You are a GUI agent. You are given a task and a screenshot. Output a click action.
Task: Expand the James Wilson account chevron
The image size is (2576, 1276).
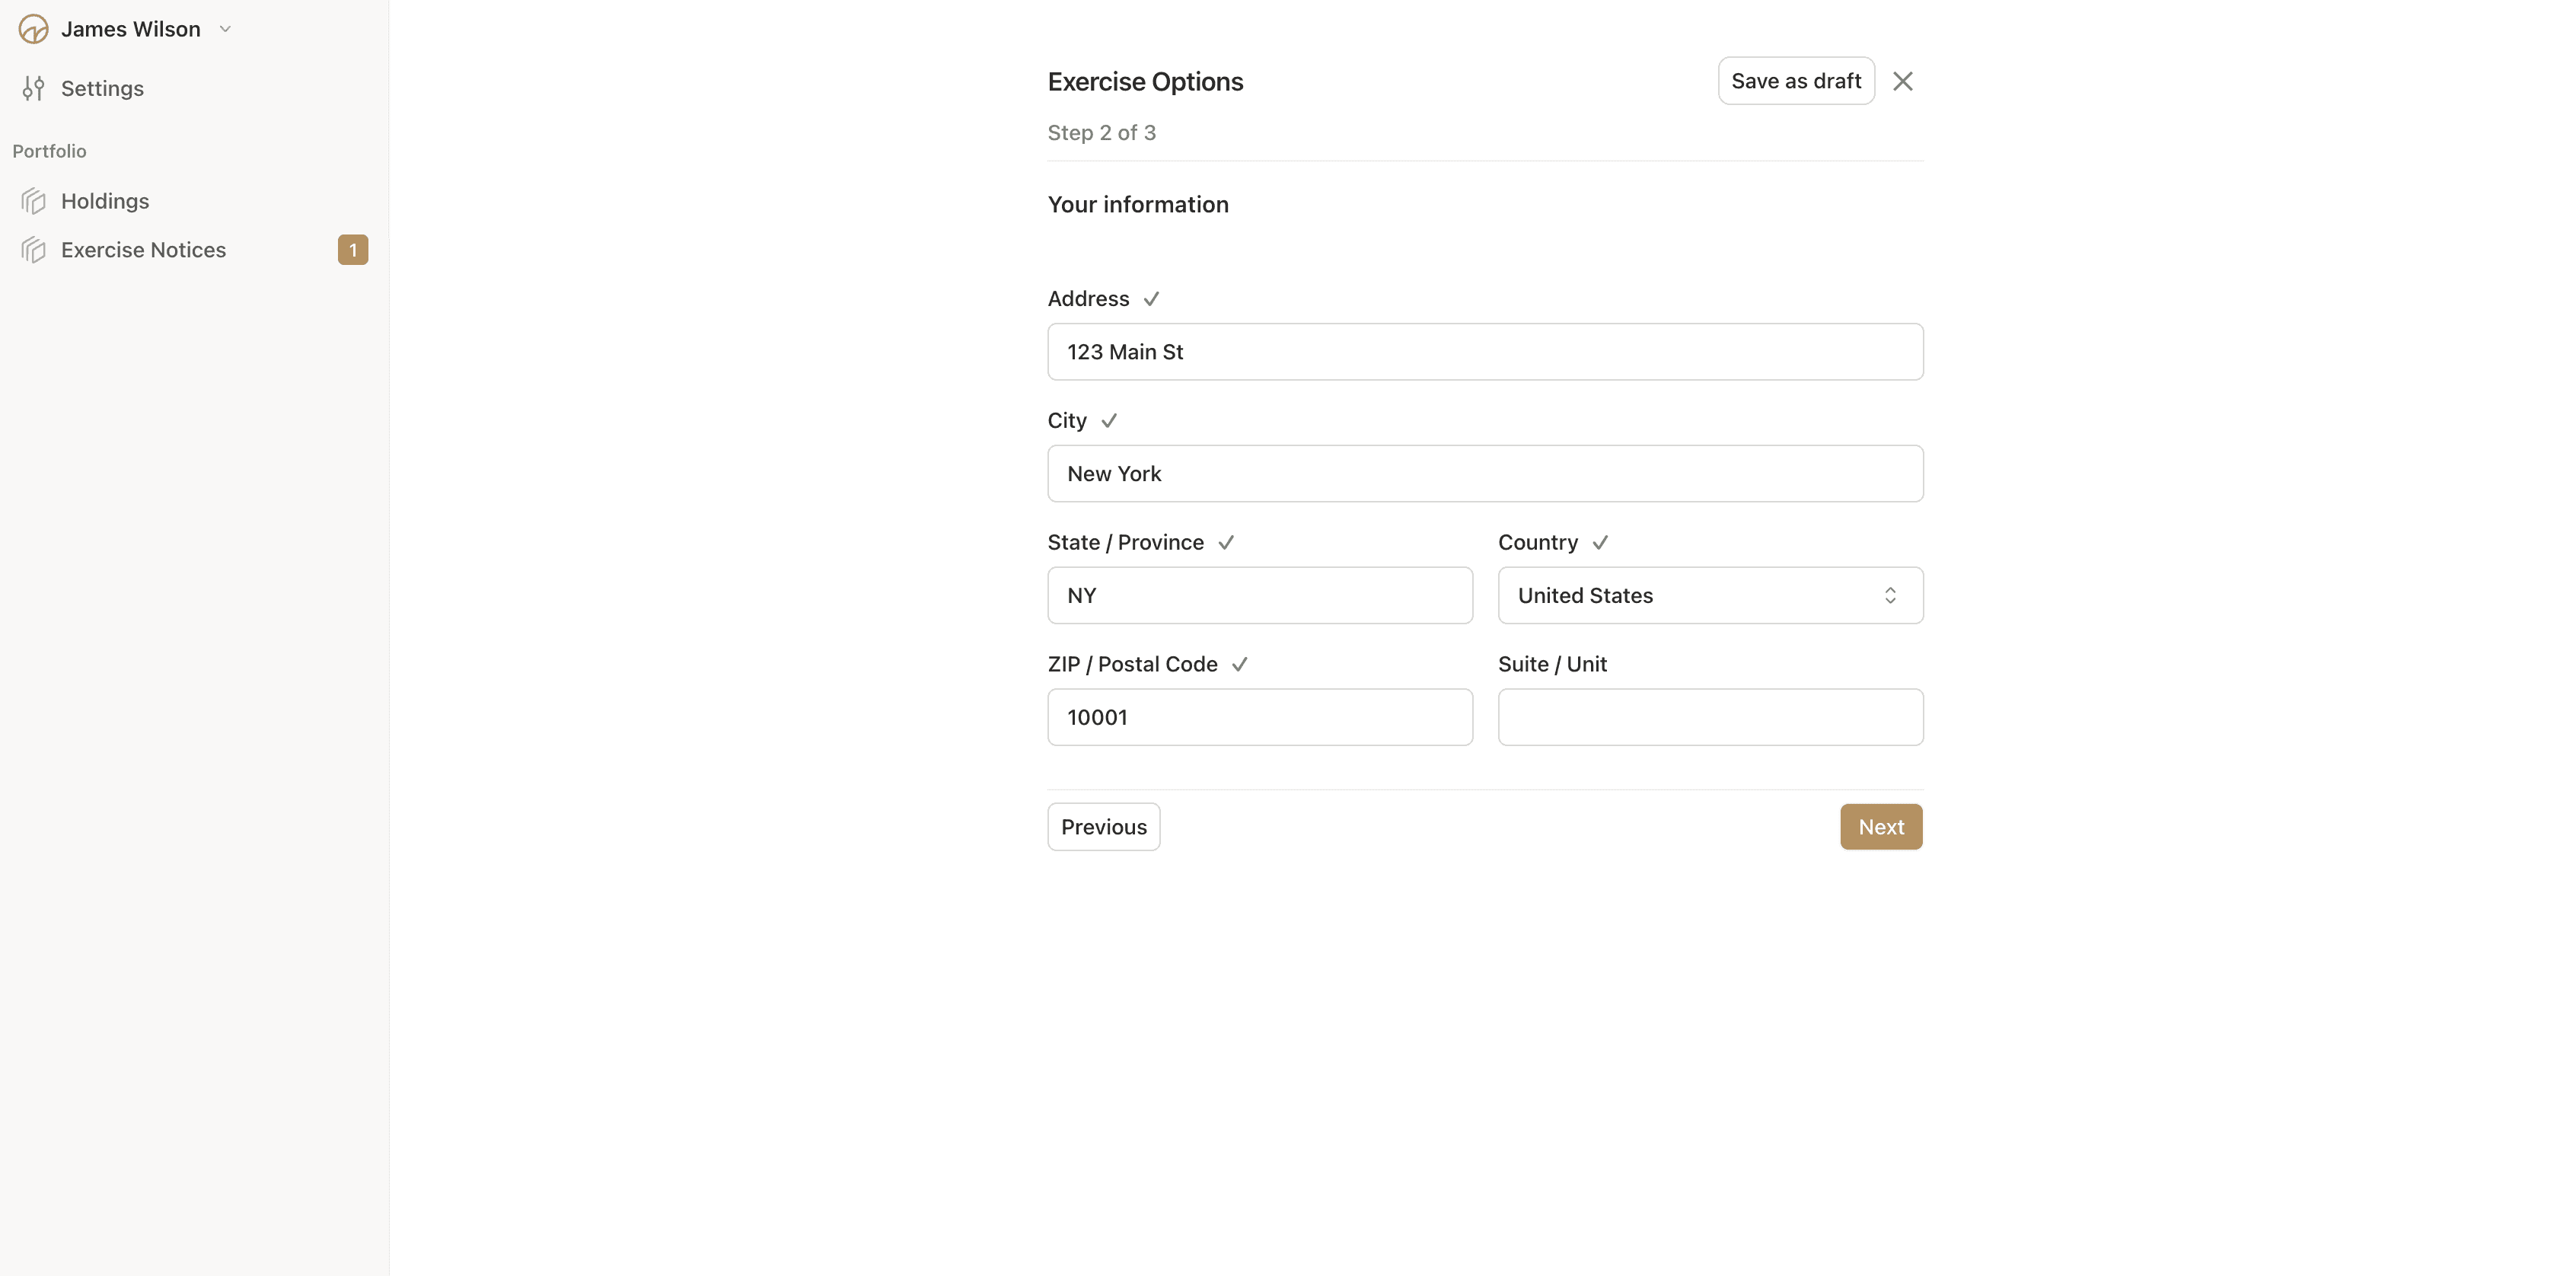(x=225, y=29)
